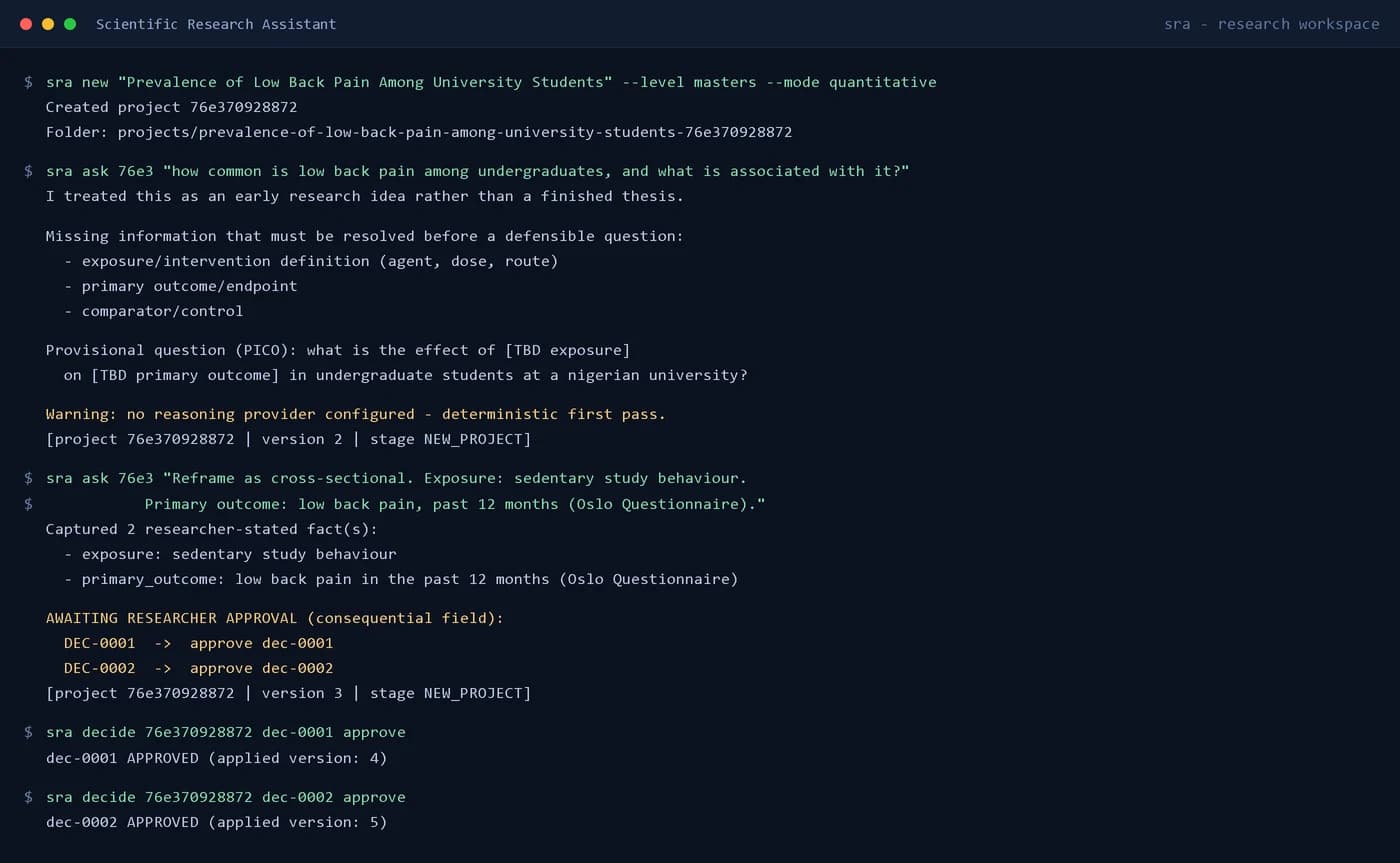Click the "Provisional question (PICO)" line
This screenshot has height=863, width=1400.
coord(338,350)
